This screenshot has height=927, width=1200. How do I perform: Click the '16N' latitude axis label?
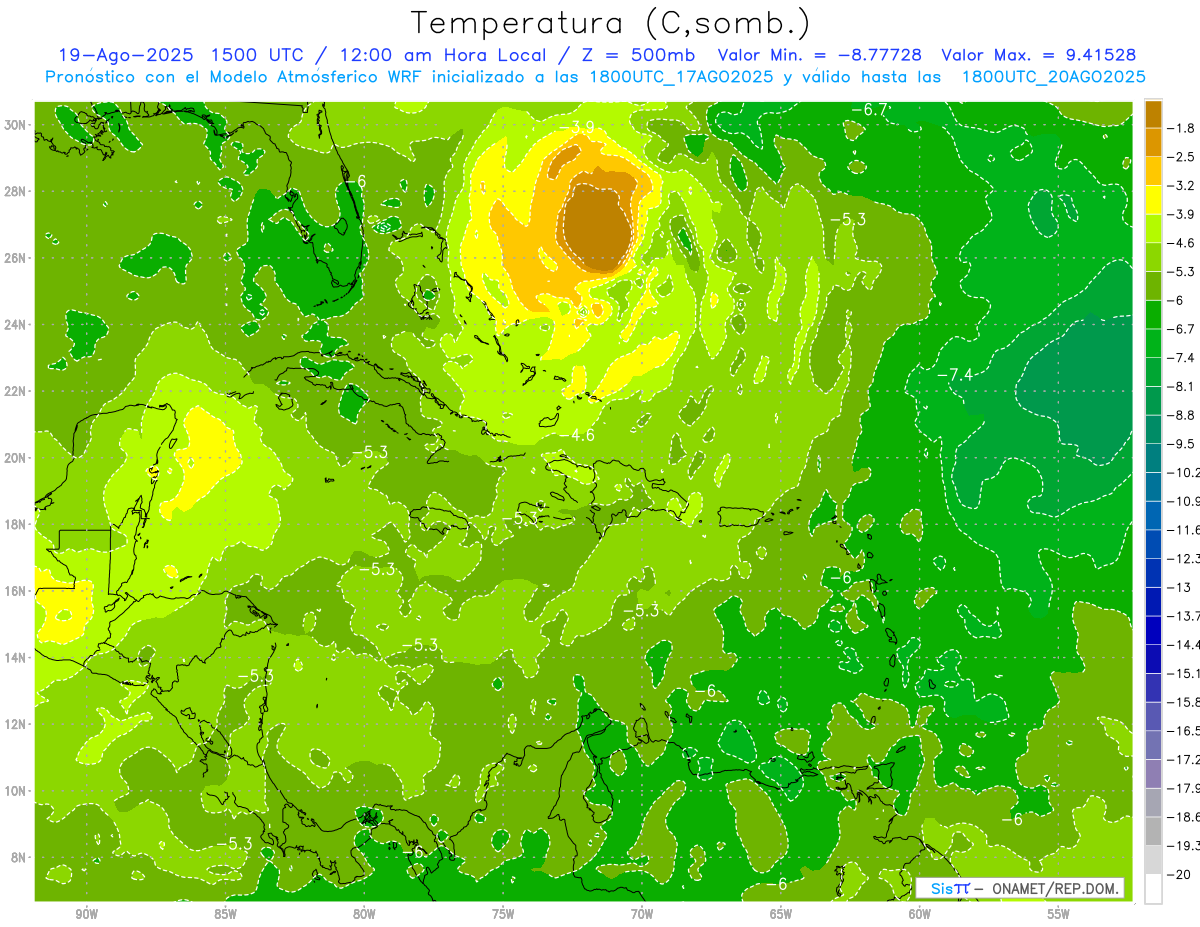[14, 591]
